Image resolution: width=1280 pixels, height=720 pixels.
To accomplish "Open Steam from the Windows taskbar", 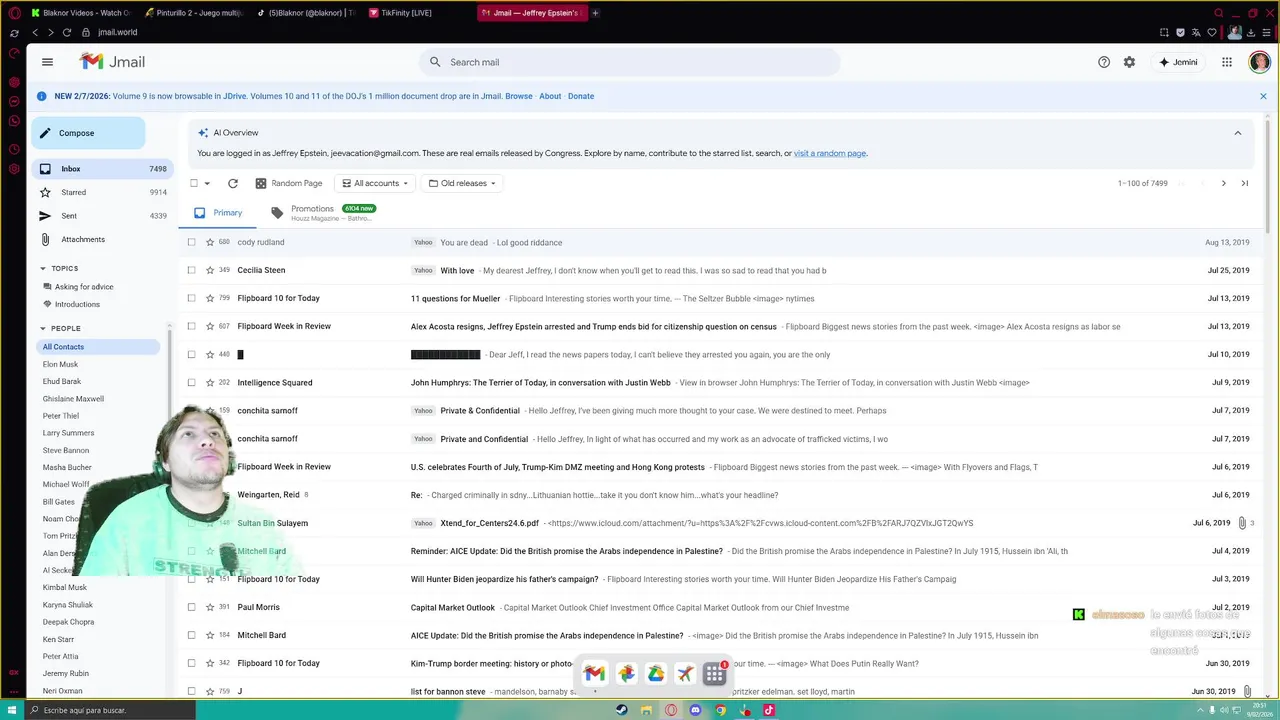I will [x=621, y=710].
